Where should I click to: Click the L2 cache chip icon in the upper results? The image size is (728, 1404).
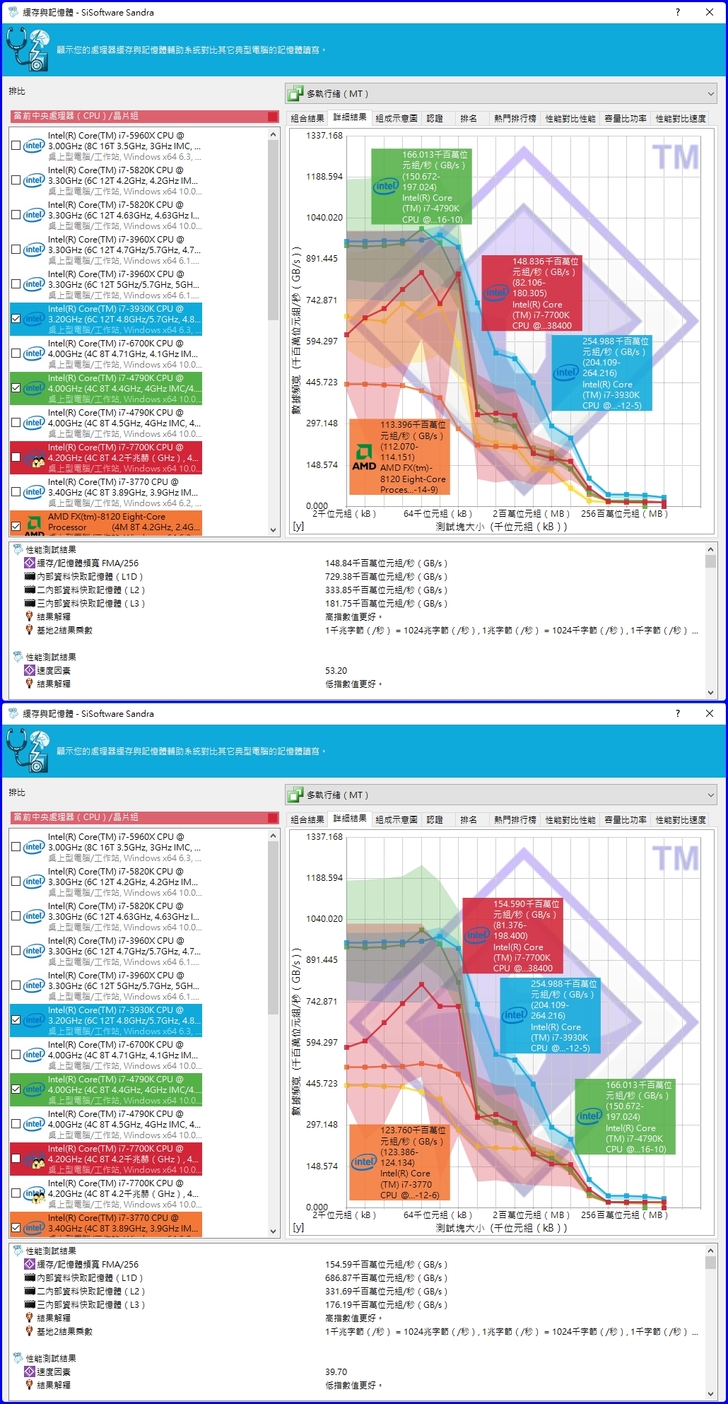pyautogui.click(x=29, y=590)
